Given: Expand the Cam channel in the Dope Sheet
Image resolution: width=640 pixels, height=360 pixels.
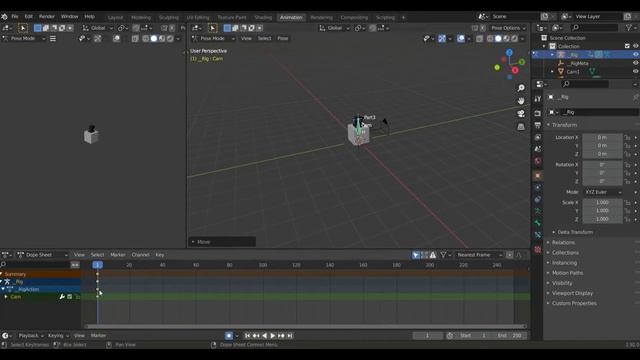Looking at the screenshot, I should (x=6, y=297).
